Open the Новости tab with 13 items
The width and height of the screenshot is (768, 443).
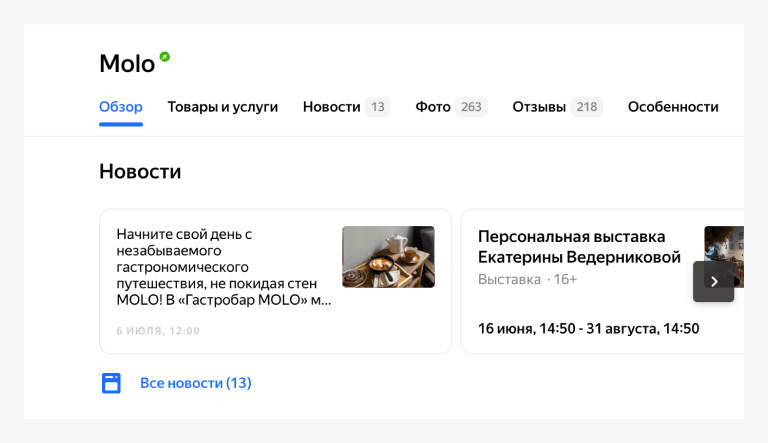point(346,106)
